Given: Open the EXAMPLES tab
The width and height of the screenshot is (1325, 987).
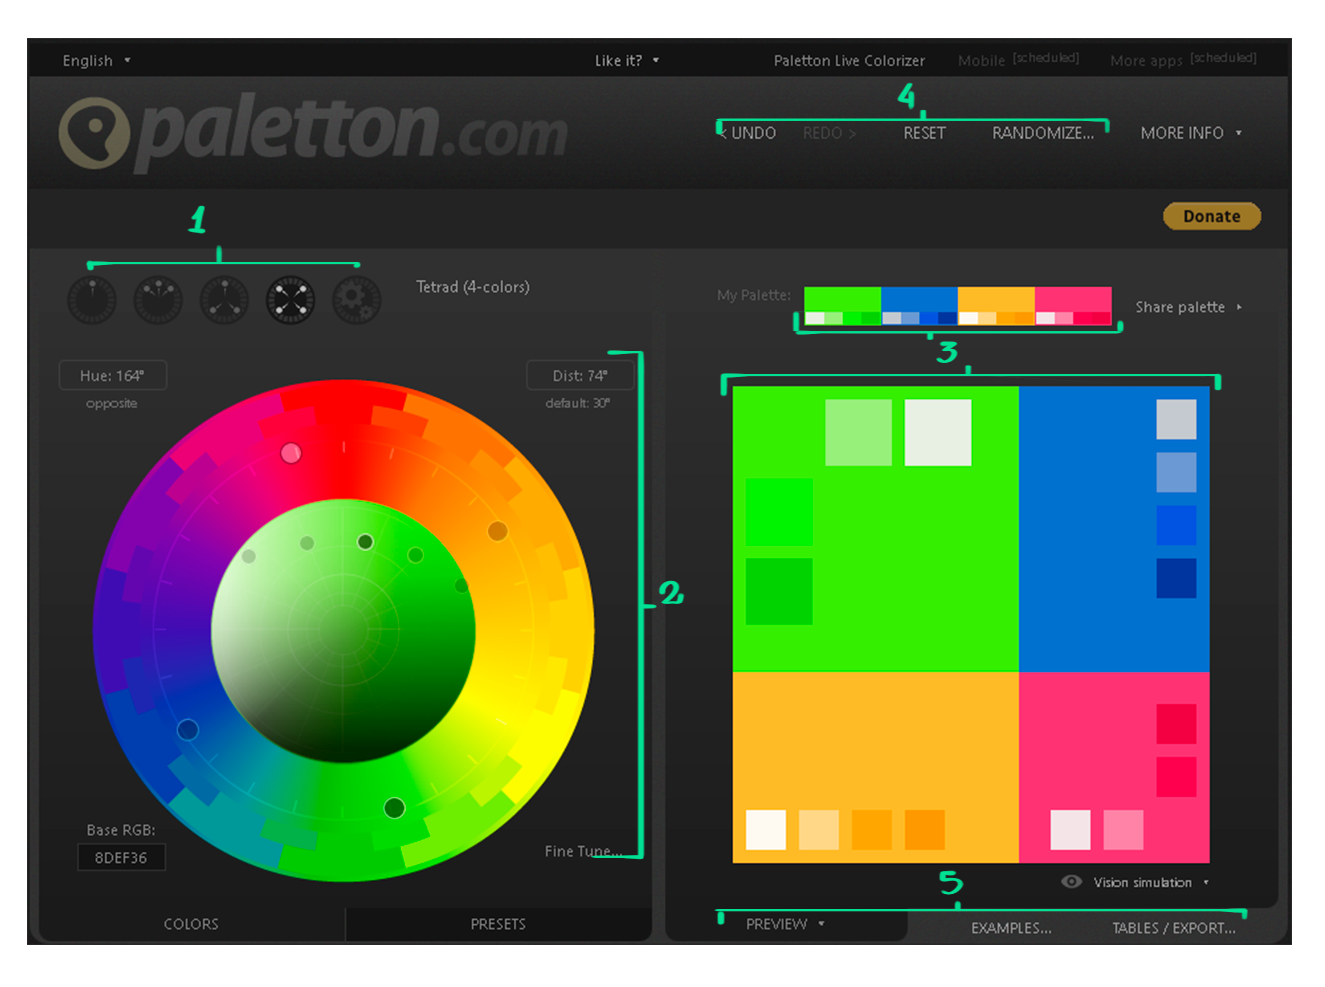Looking at the screenshot, I should [x=1011, y=928].
